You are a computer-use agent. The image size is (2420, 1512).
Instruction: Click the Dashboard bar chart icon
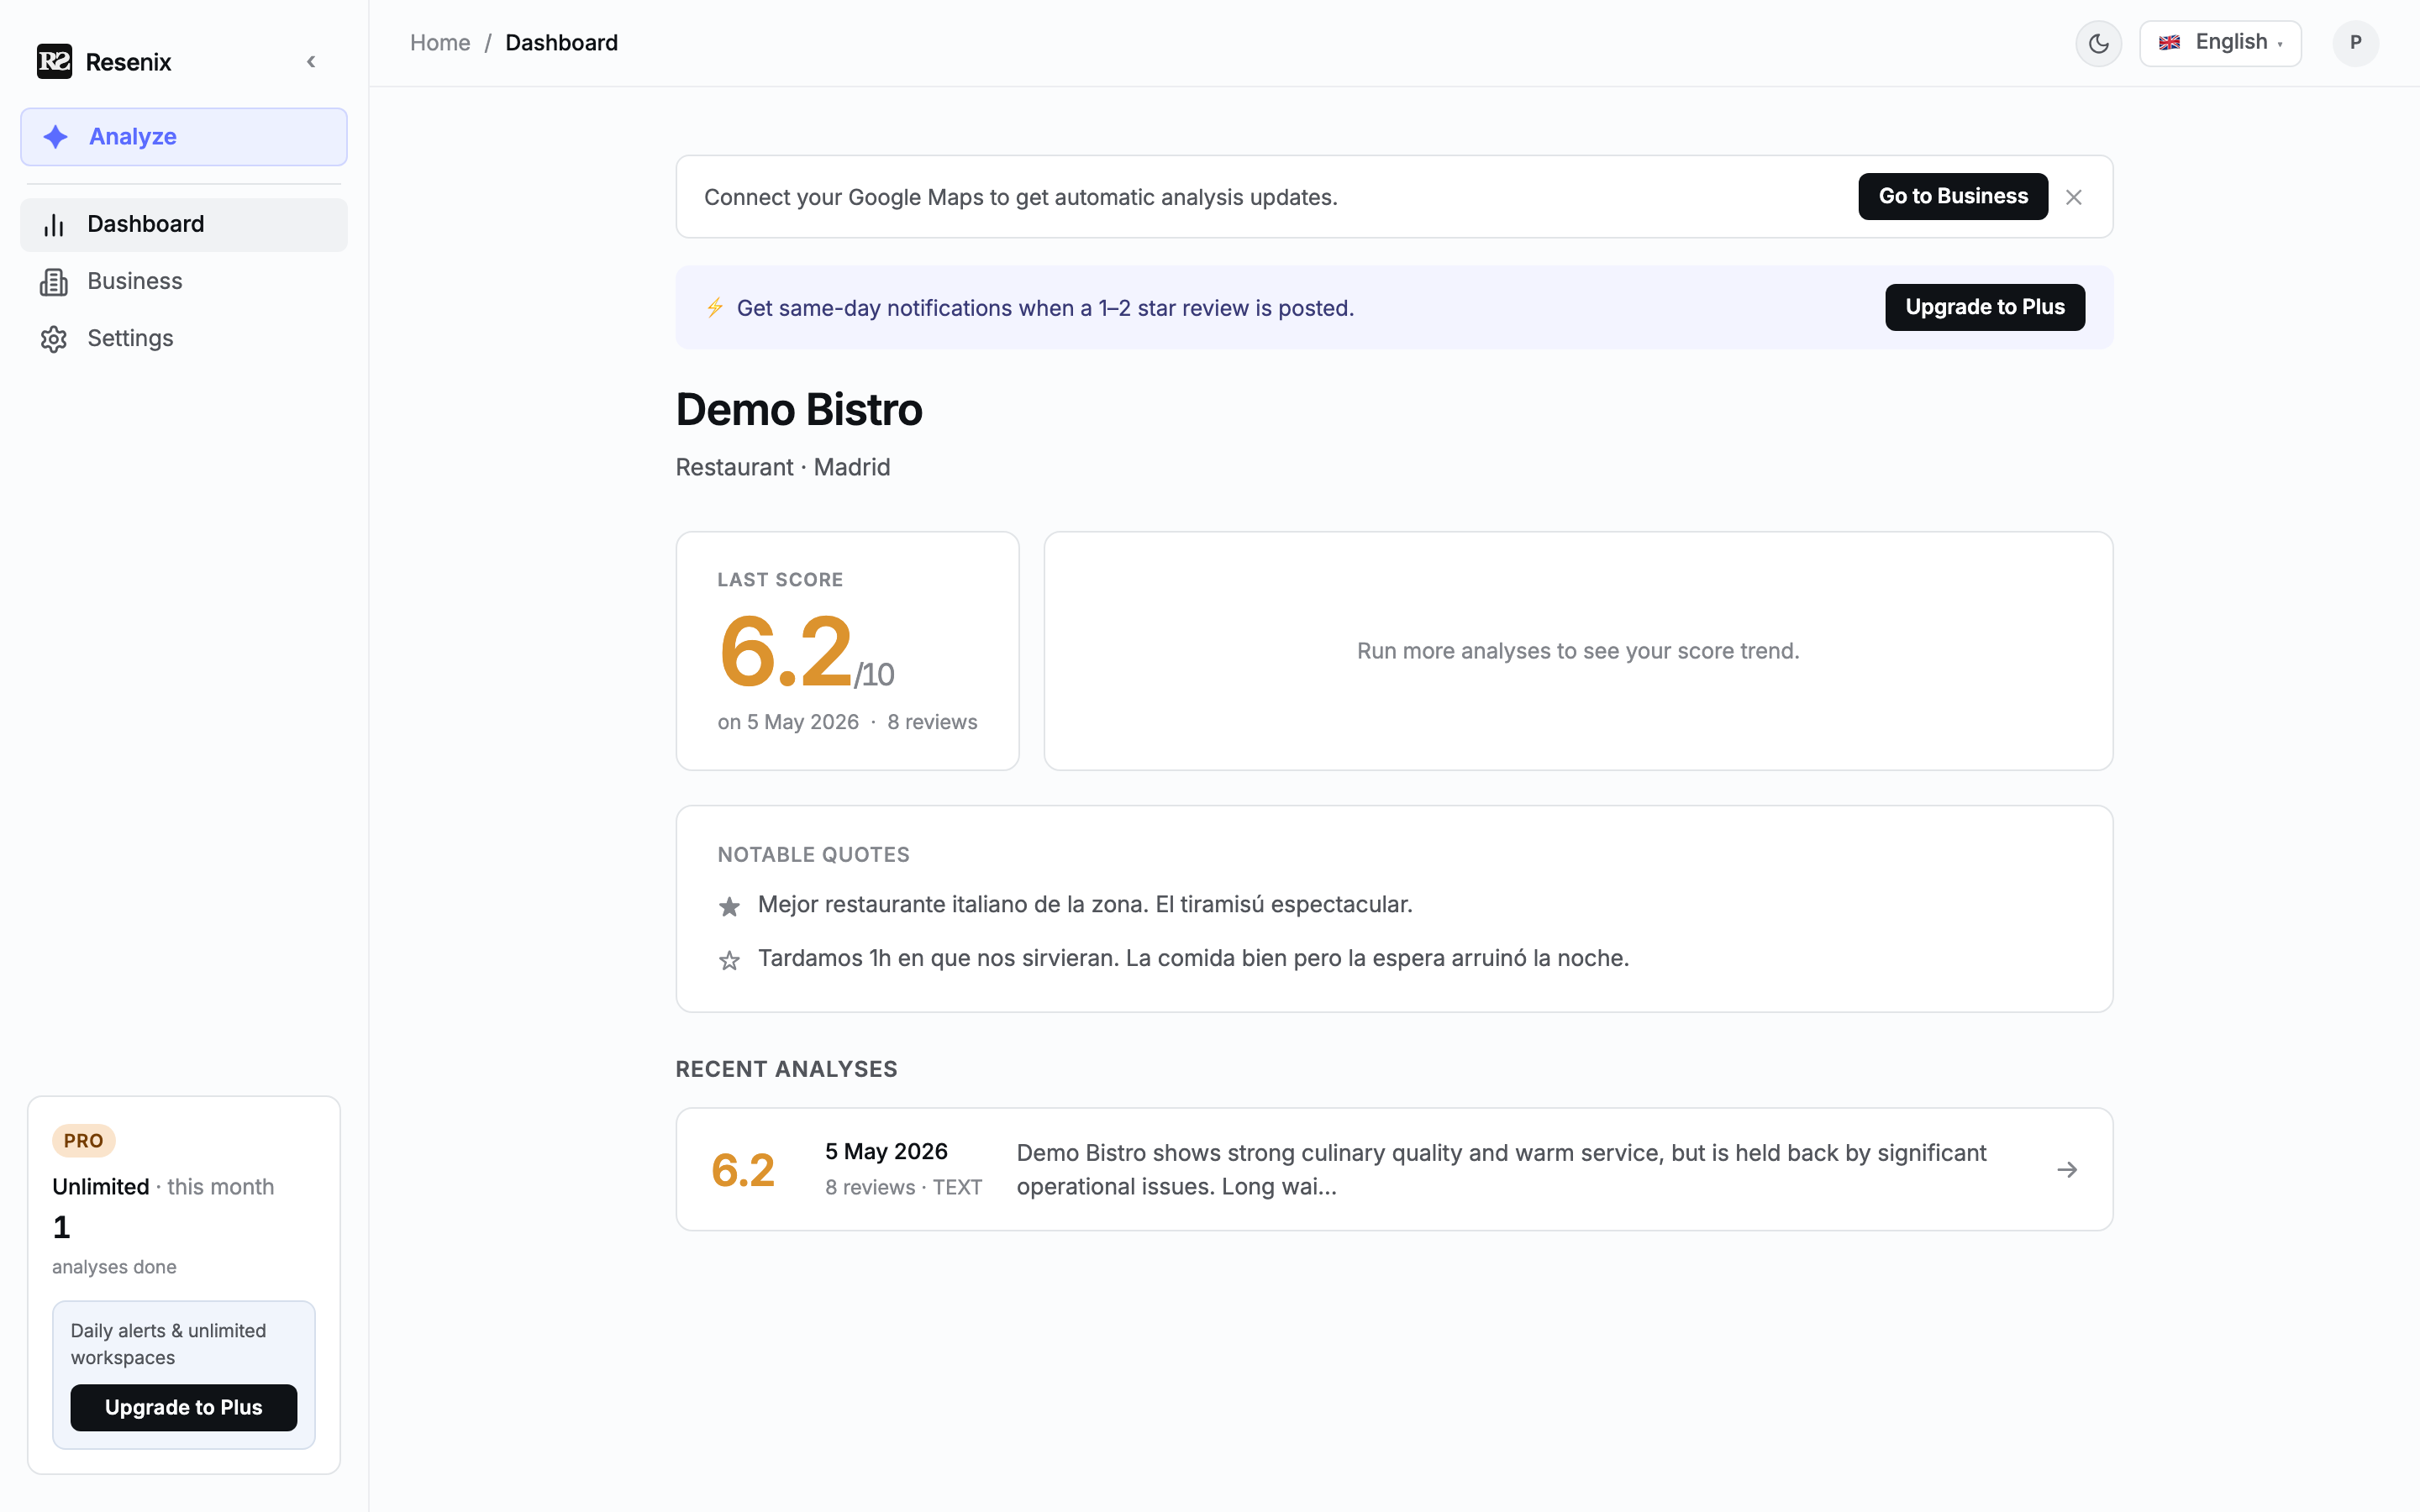pyautogui.click(x=54, y=225)
